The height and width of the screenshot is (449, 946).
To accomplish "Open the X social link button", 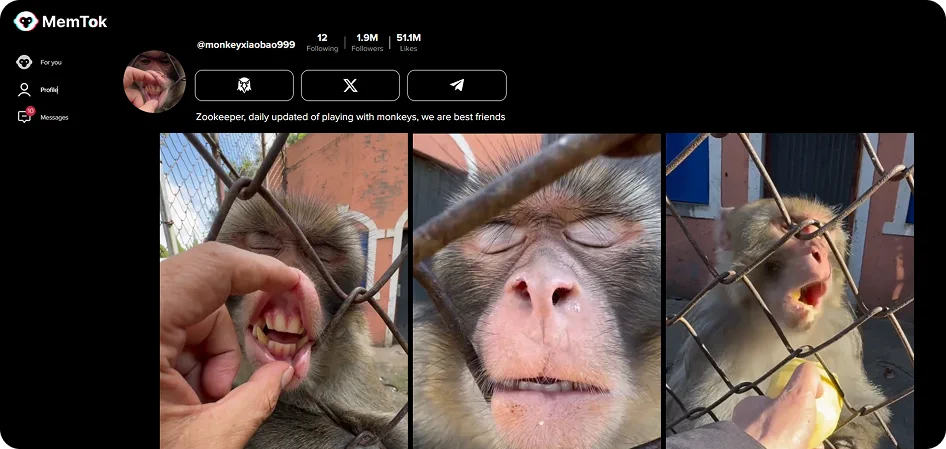I will [x=351, y=85].
